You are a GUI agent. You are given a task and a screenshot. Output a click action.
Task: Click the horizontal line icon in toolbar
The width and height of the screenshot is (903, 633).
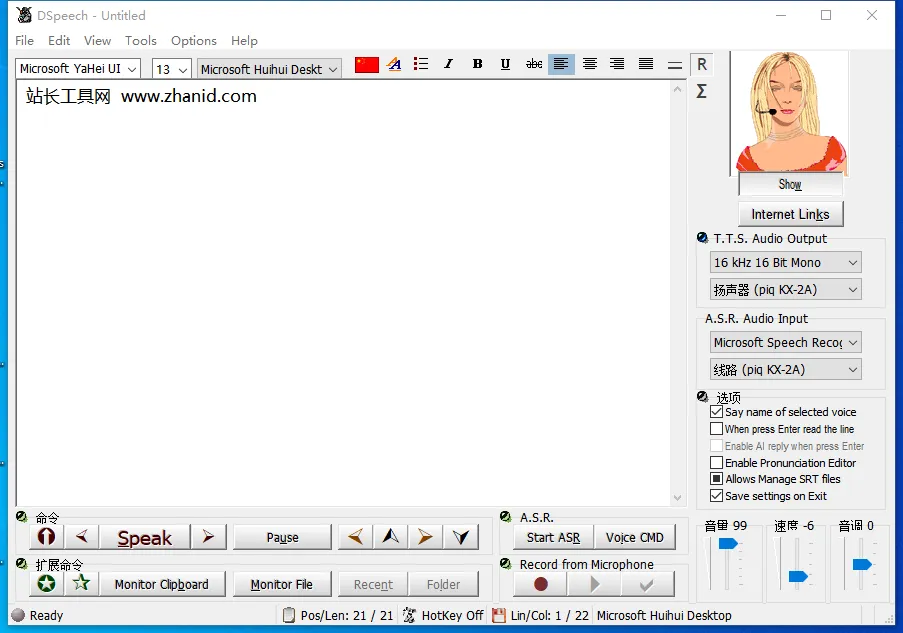(x=674, y=65)
